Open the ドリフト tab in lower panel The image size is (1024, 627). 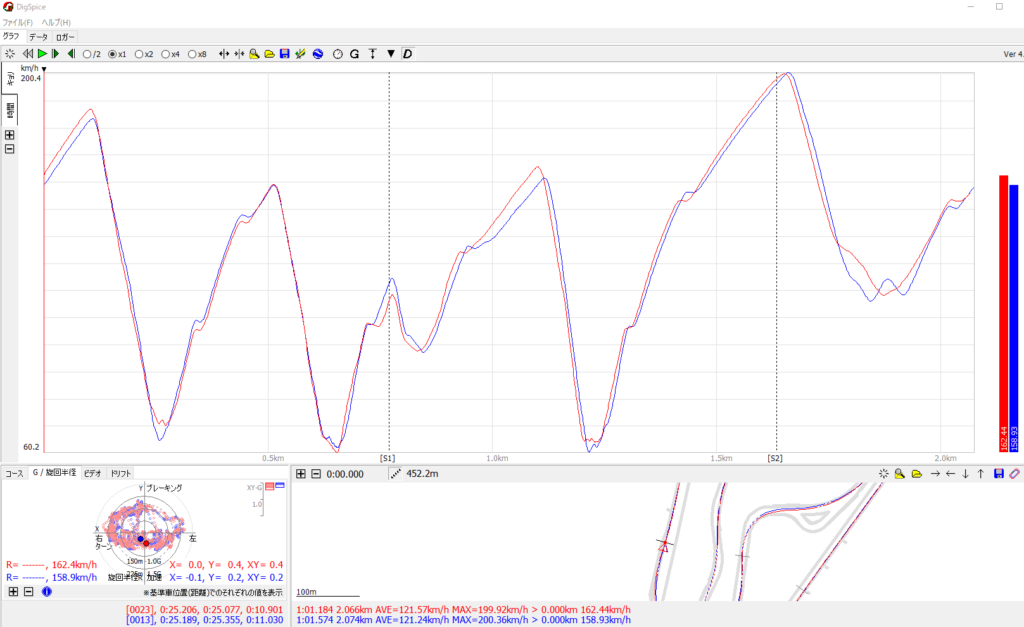point(120,473)
